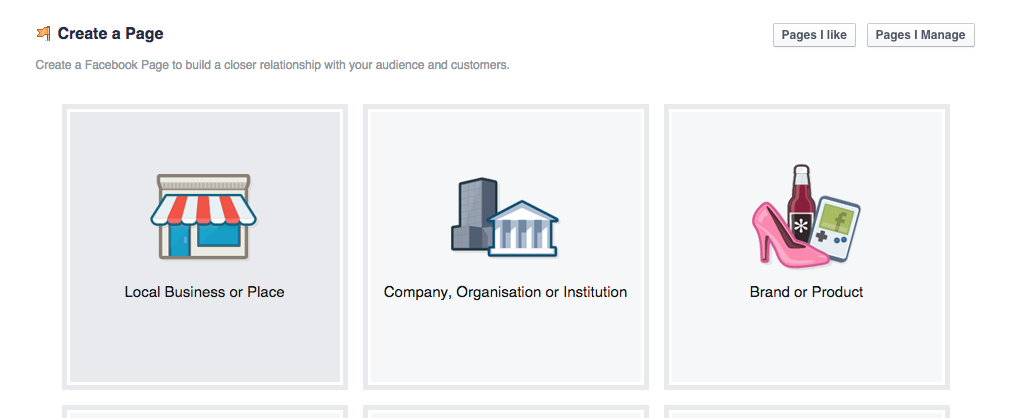This screenshot has width=1015, height=418.
Task: Select the Brand or Product tile's empty lower area
Action: [x=807, y=343]
